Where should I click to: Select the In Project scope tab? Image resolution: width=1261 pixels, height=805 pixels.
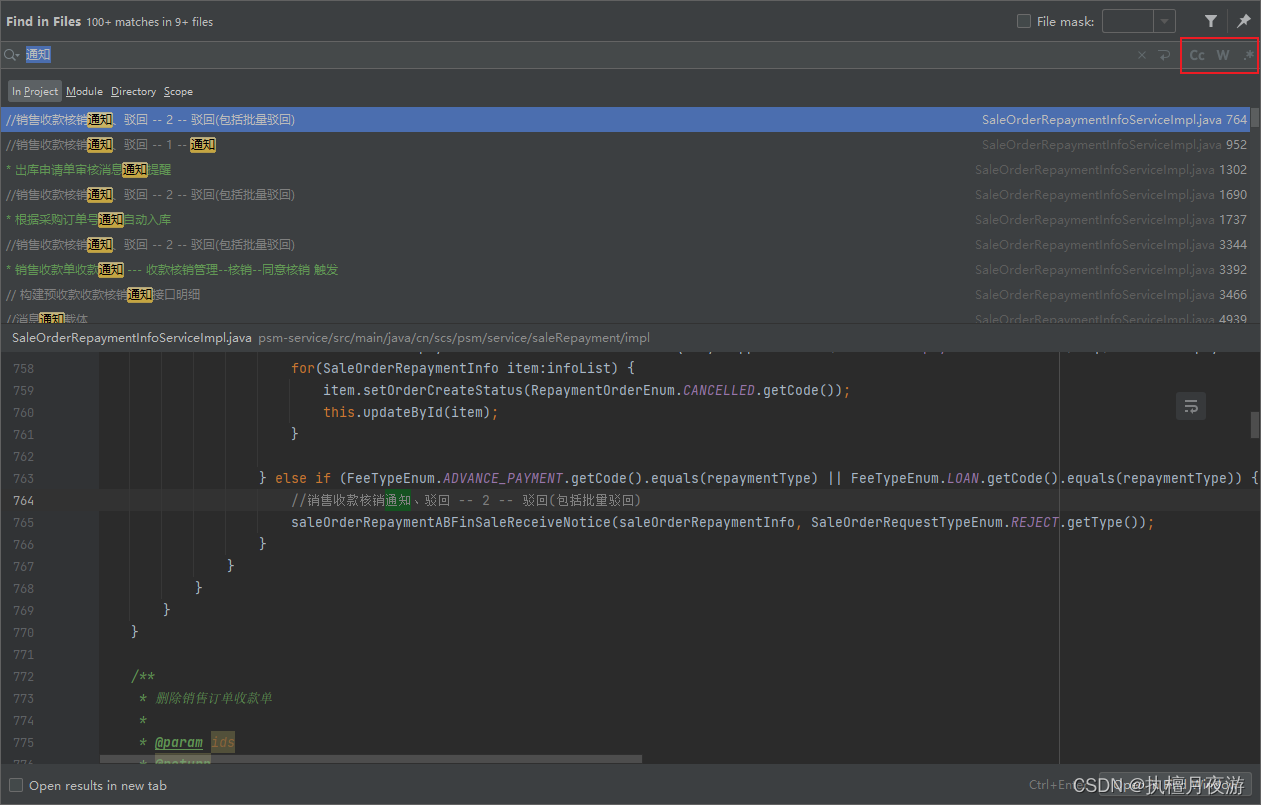coord(35,91)
